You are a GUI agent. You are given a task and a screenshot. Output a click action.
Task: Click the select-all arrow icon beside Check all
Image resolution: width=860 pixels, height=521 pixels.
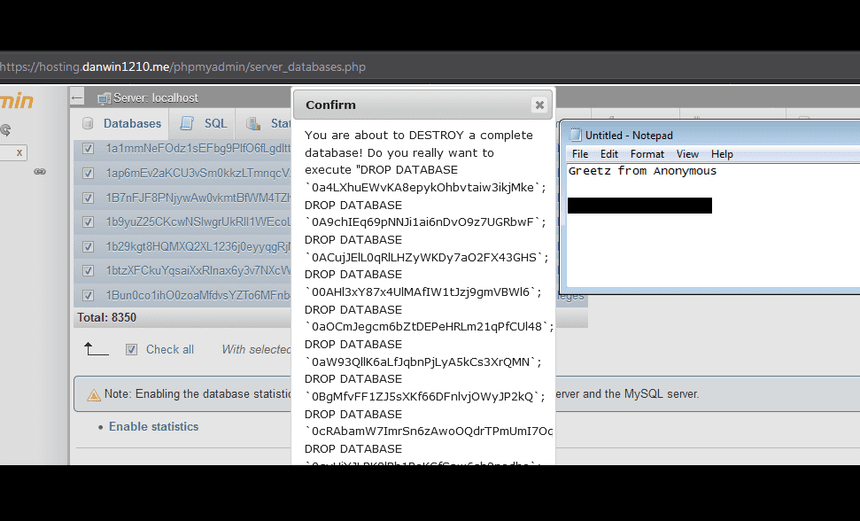point(96,349)
